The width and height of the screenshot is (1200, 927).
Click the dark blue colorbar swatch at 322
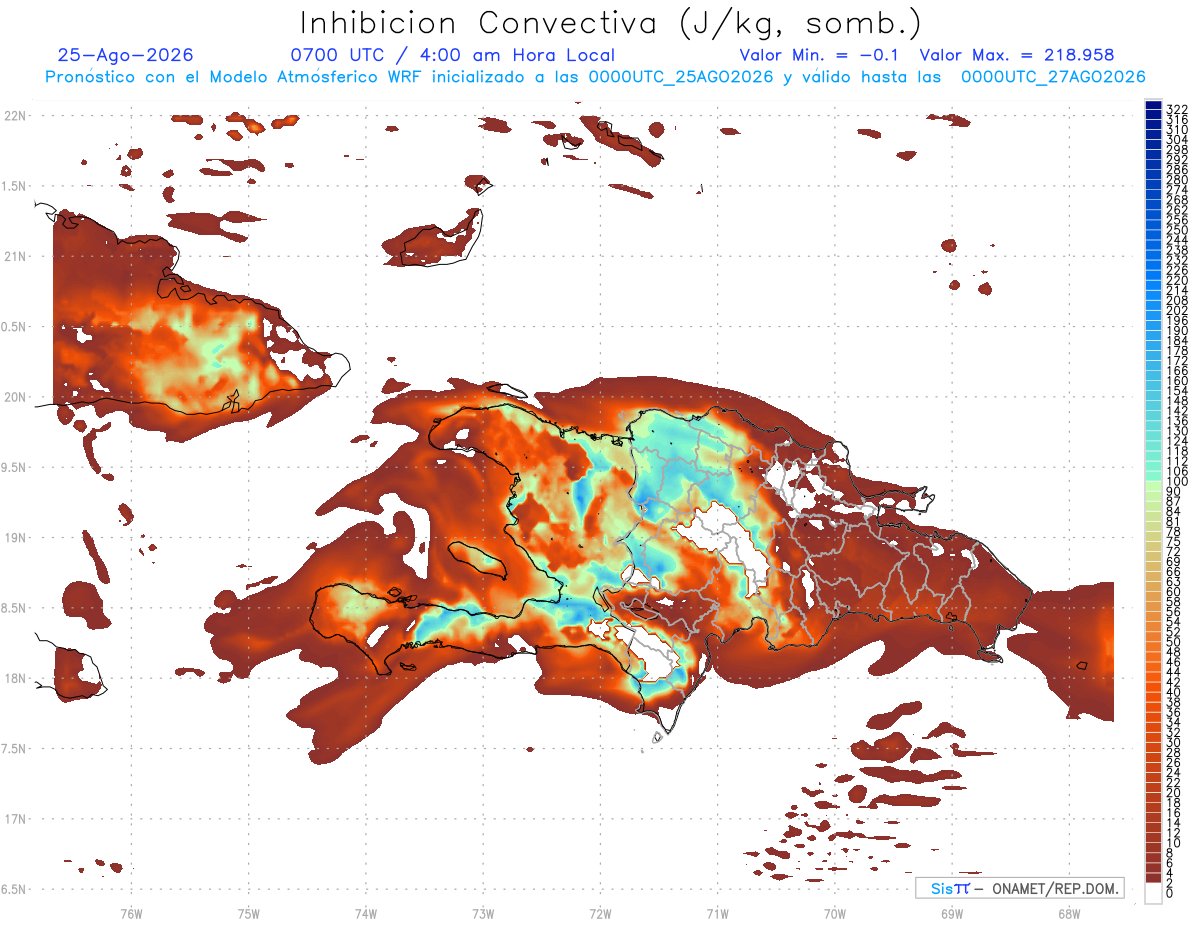pos(1153,107)
